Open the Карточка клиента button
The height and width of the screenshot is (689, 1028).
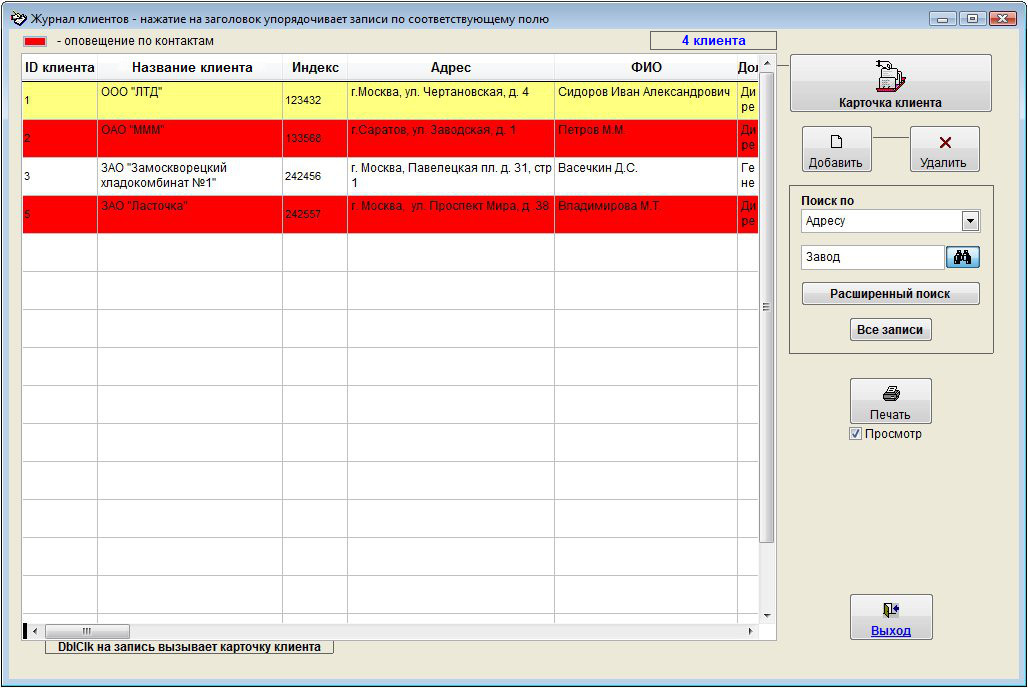click(890, 83)
